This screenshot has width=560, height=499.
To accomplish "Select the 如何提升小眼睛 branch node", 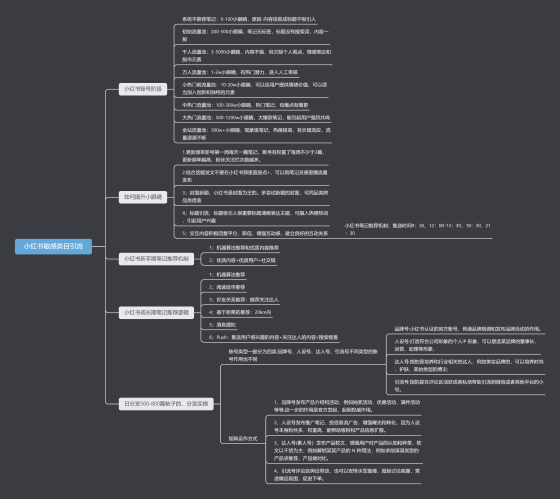I will [143, 197].
